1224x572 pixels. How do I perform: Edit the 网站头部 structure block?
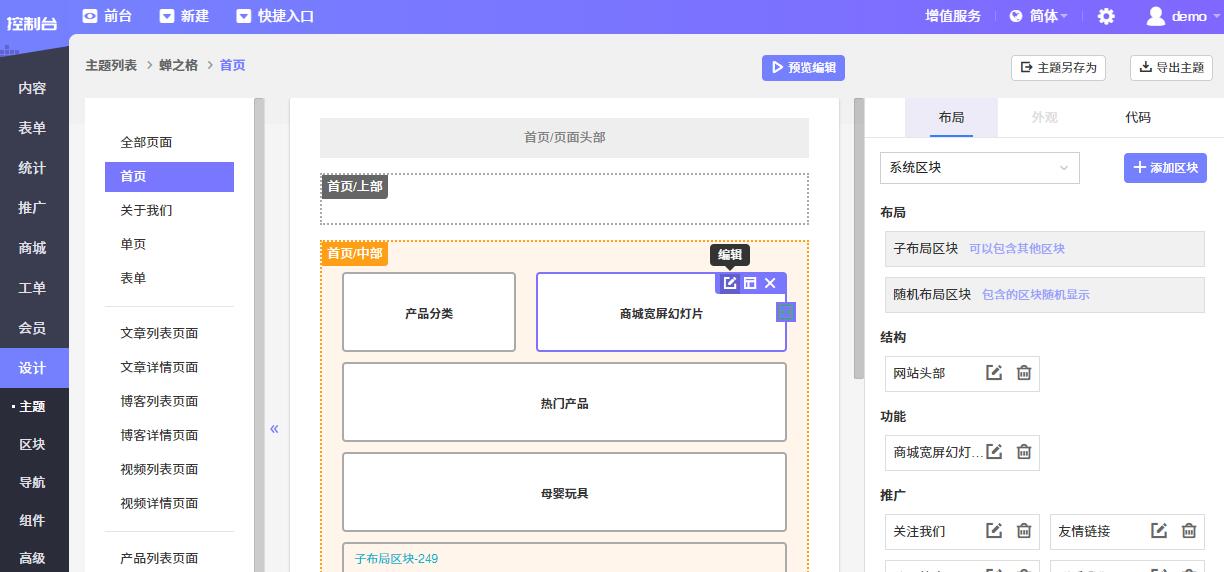(994, 373)
